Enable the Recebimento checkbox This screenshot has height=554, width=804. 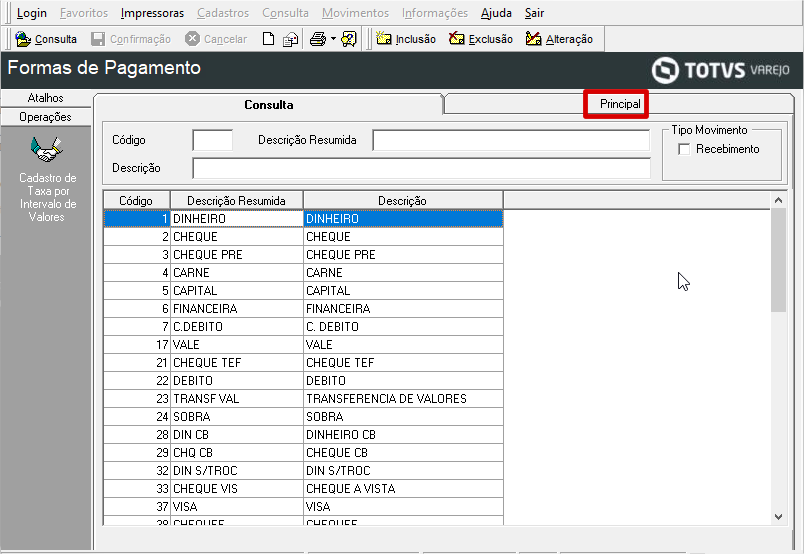click(x=684, y=149)
